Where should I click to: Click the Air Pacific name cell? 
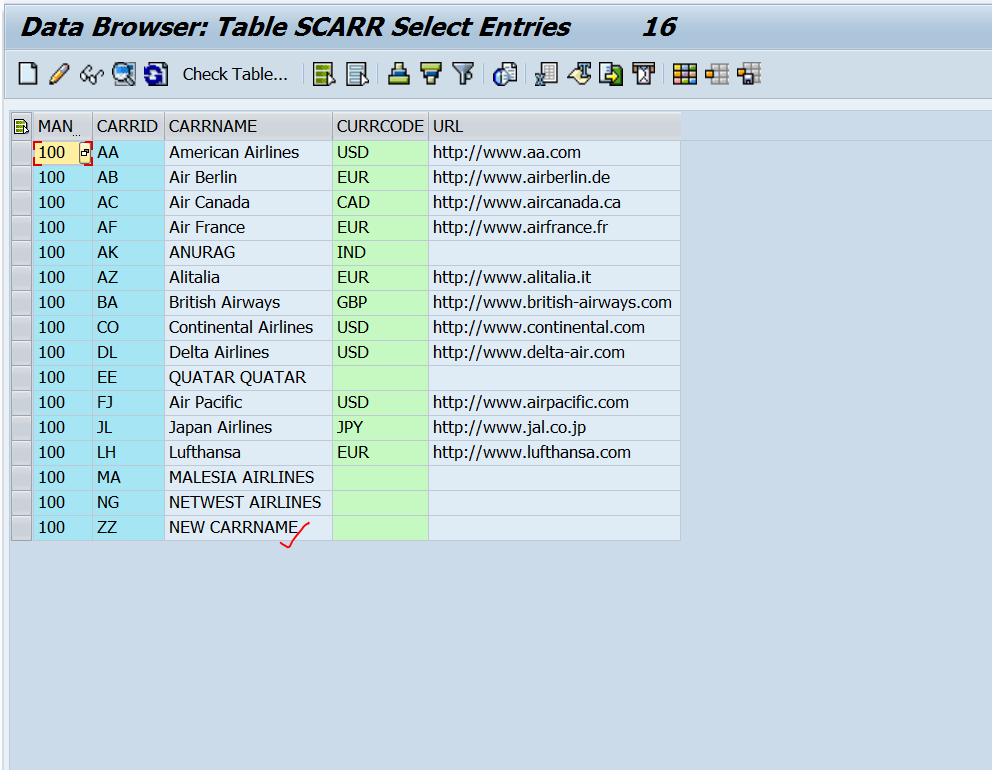point(249,402)
